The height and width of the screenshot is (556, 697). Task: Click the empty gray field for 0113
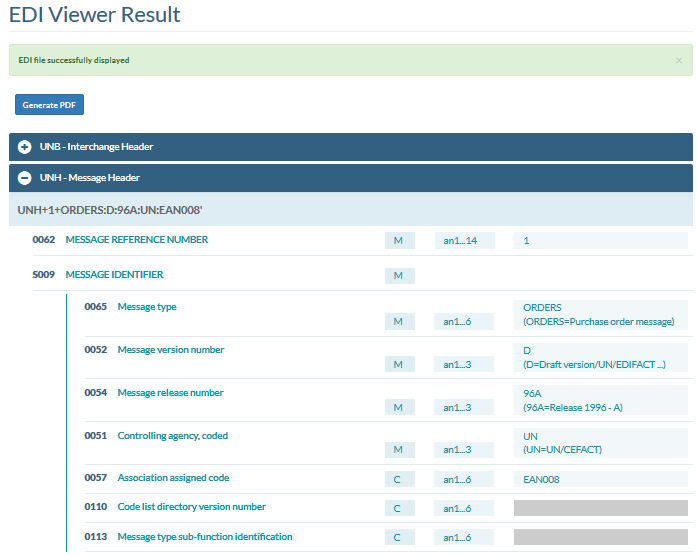tap(600, 538)
